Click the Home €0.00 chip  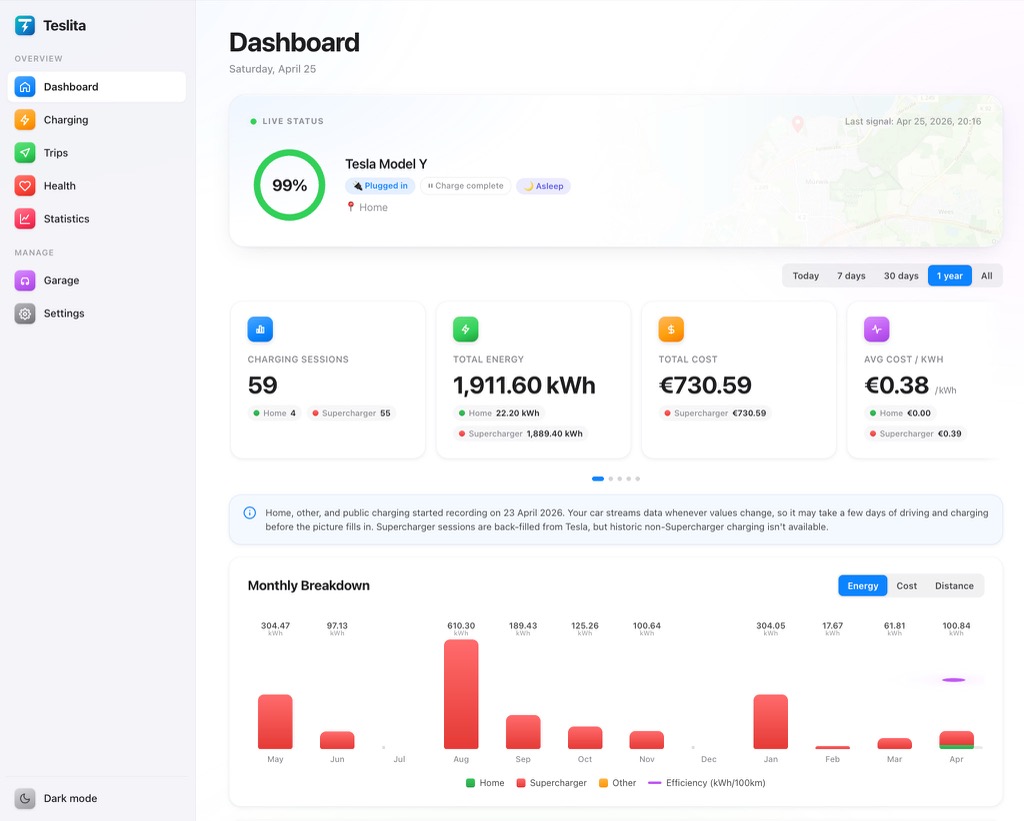(900, 413)
